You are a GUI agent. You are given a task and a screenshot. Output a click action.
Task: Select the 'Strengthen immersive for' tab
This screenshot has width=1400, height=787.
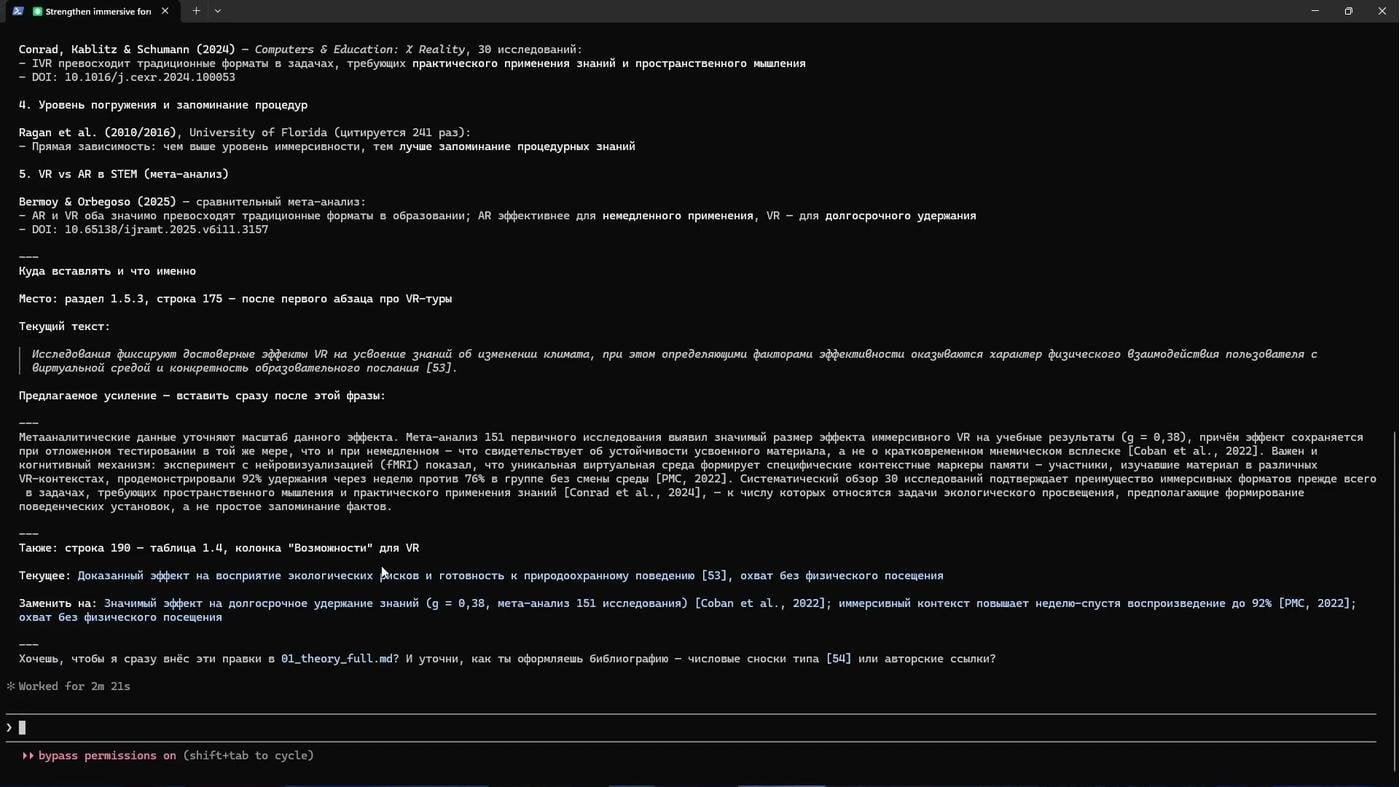click(98, 11)
